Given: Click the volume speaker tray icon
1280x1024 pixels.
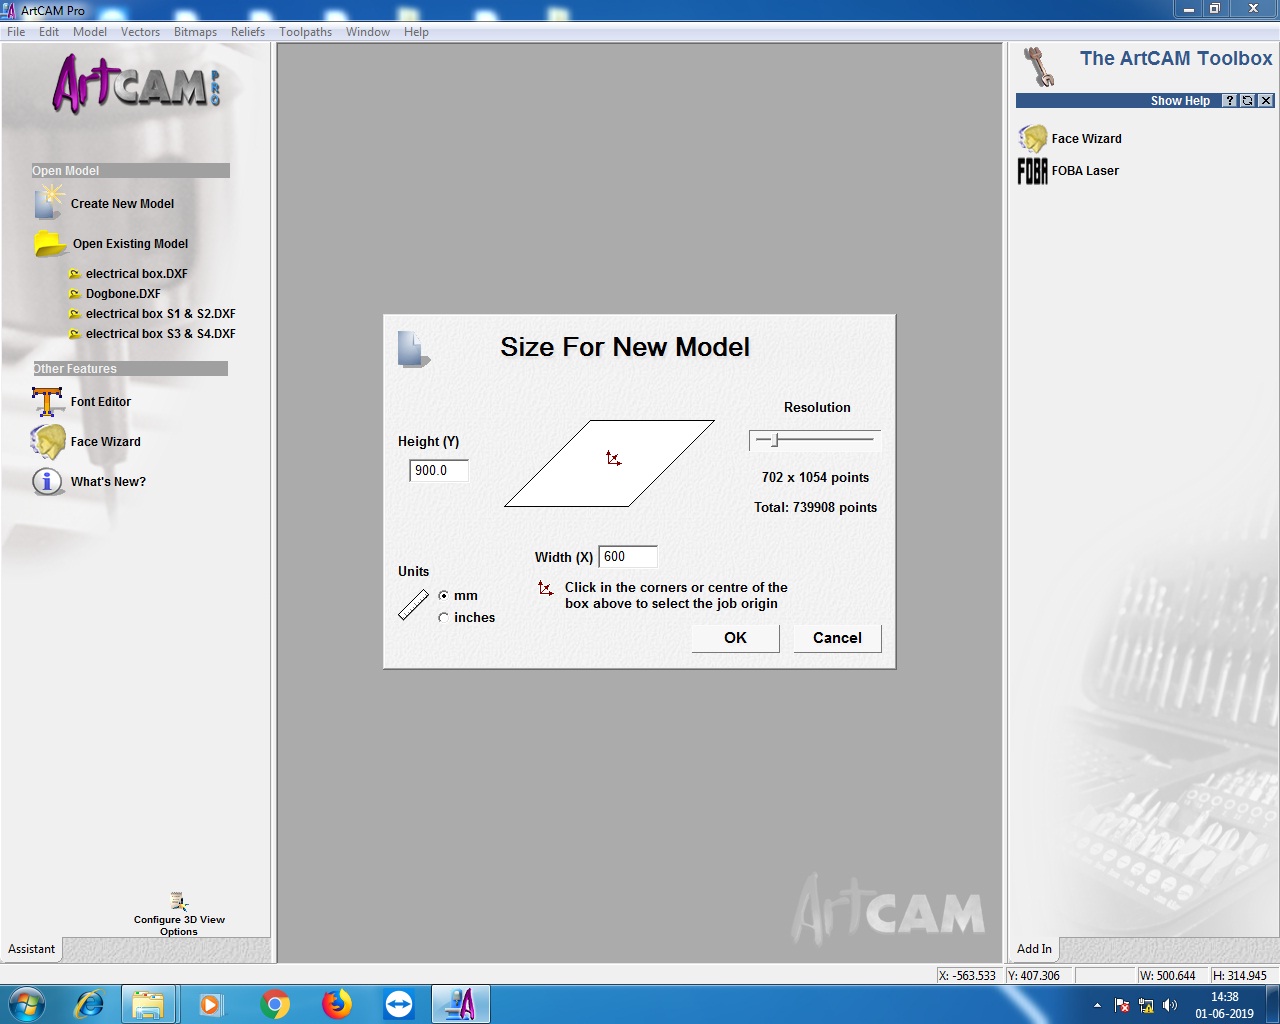Looking at the screenshot, I should click(1170, 1005).
